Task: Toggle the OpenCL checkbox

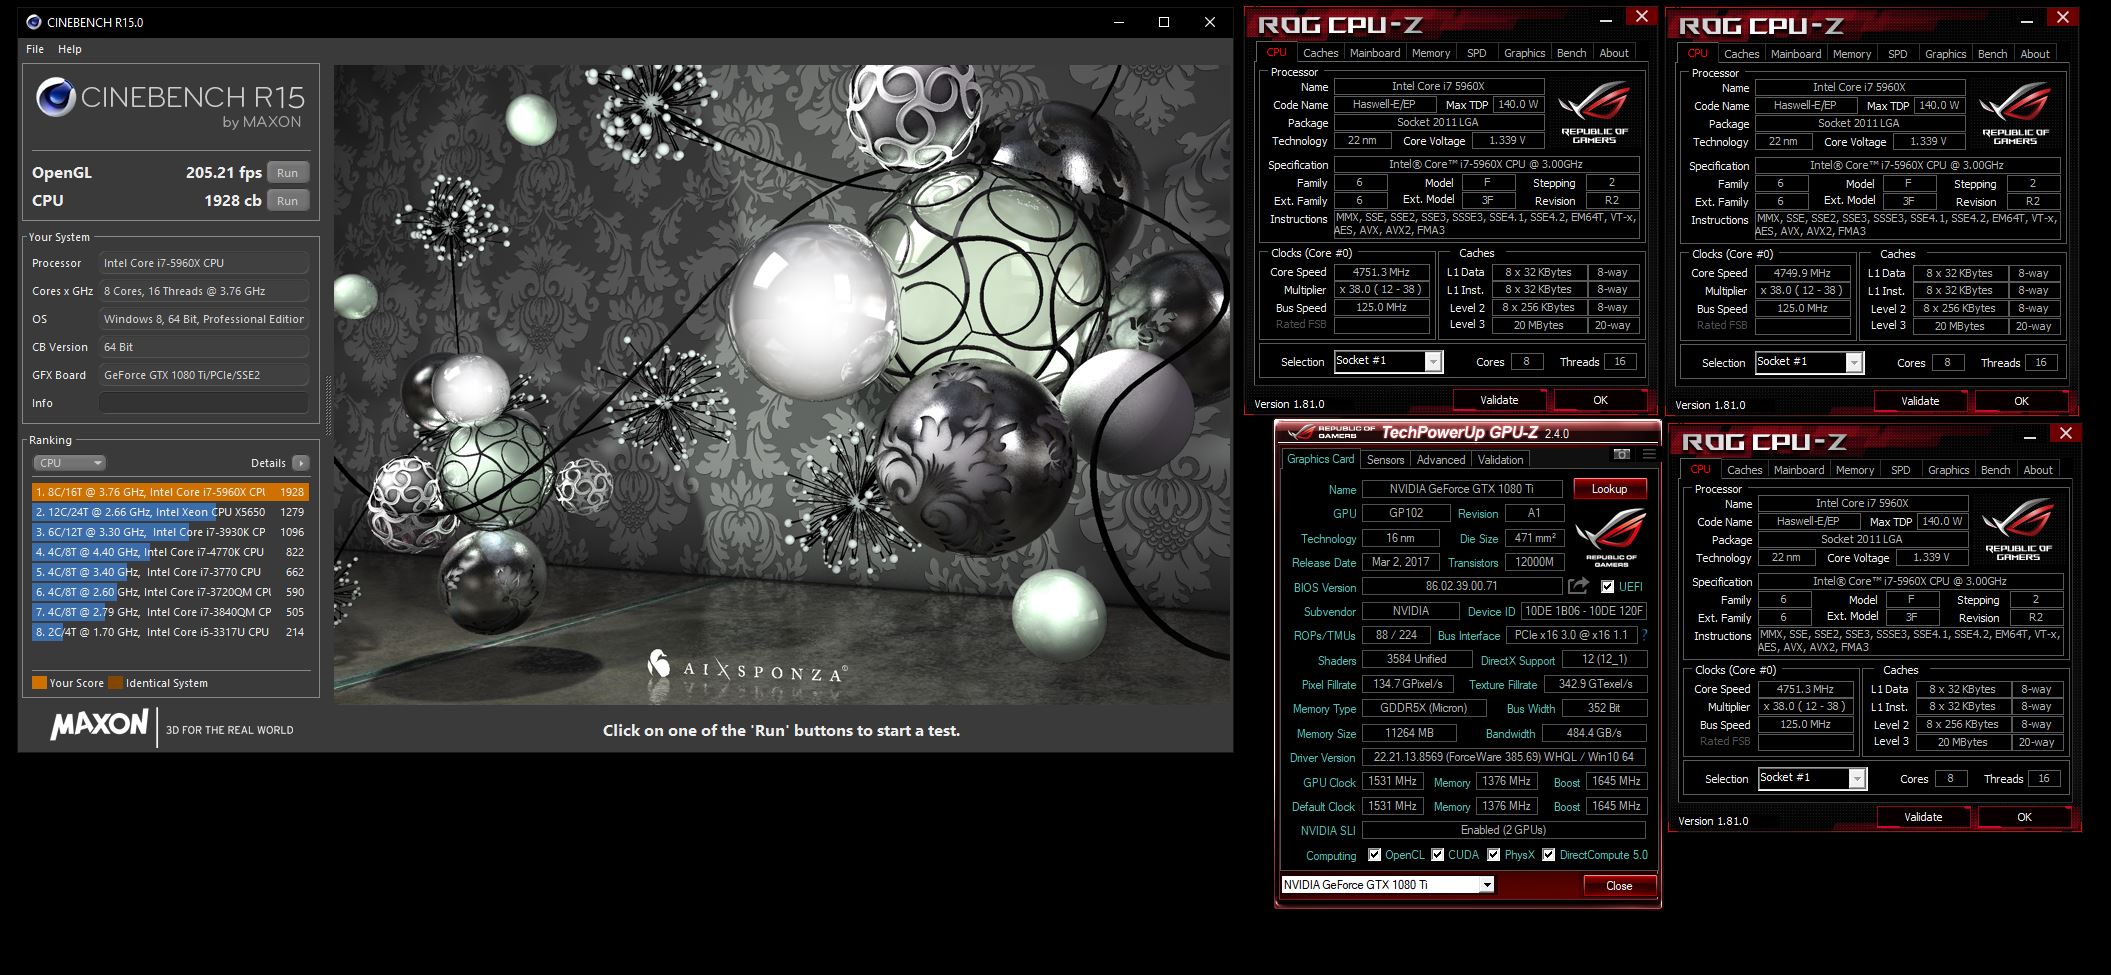Action: pos(1374,855)
